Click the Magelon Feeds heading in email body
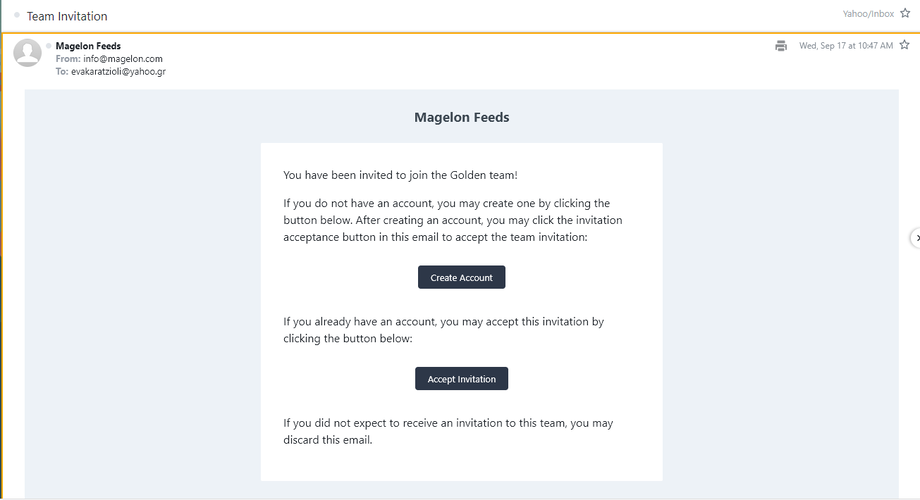Screen dimensions: 920x500 [461, 117]
